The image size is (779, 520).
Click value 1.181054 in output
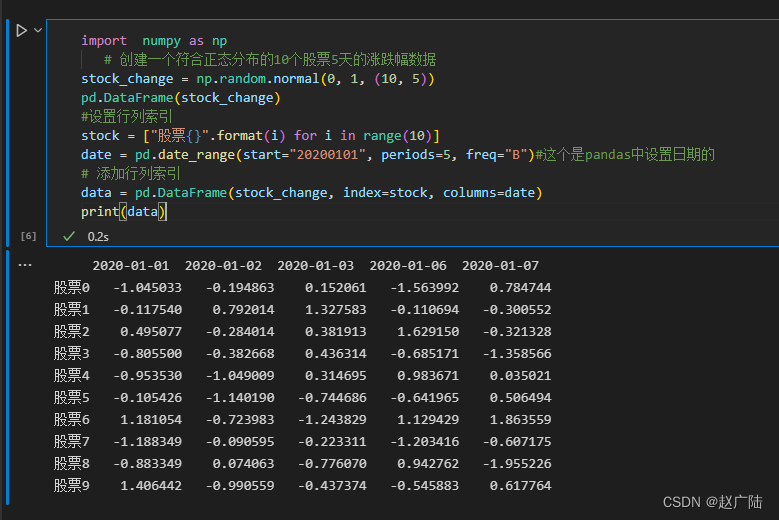point(151,419)
